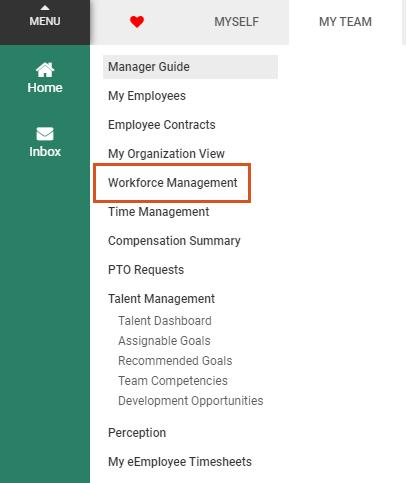Switch to the MYSELF tab
The height and width of the screenshot is (483, 406).
[x=236, y=22]
